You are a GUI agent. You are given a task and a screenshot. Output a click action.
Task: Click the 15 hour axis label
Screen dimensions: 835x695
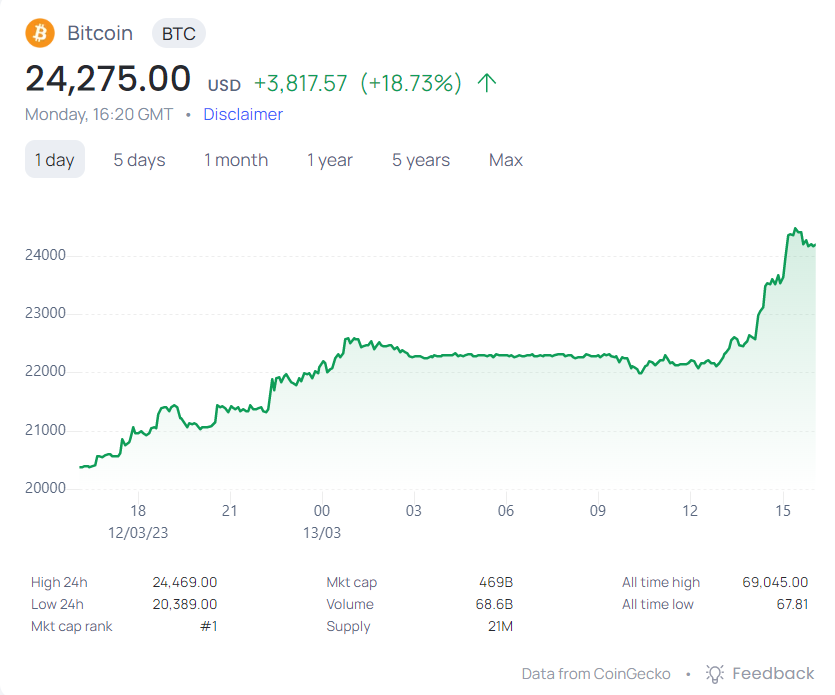point(783,511)
